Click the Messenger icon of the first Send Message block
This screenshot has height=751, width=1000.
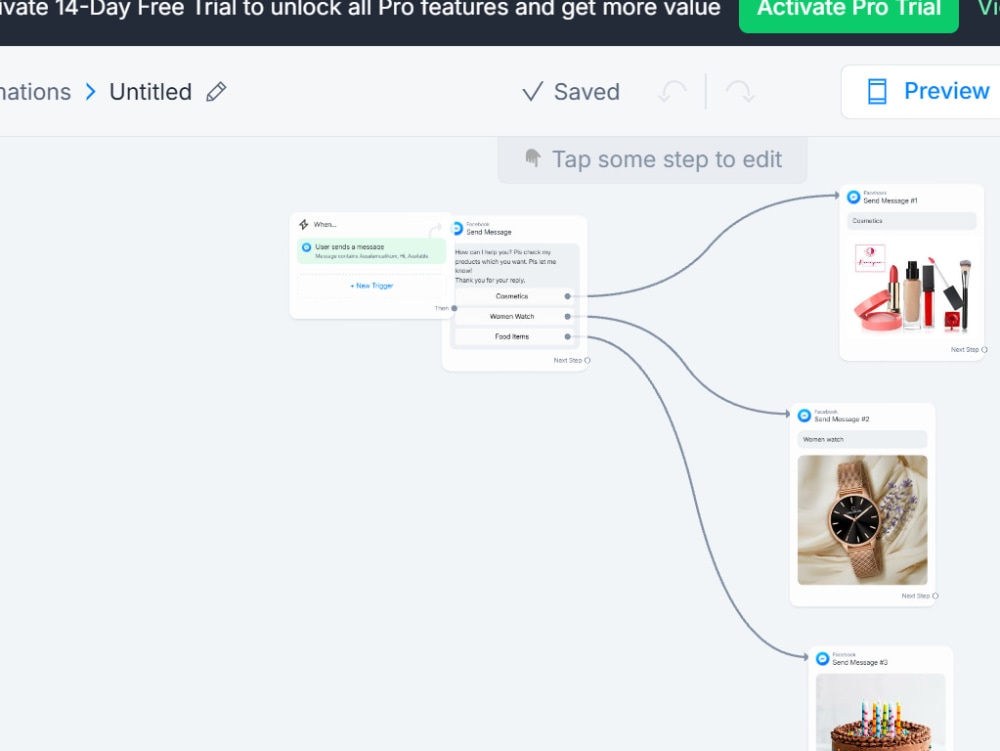(457, 228)
